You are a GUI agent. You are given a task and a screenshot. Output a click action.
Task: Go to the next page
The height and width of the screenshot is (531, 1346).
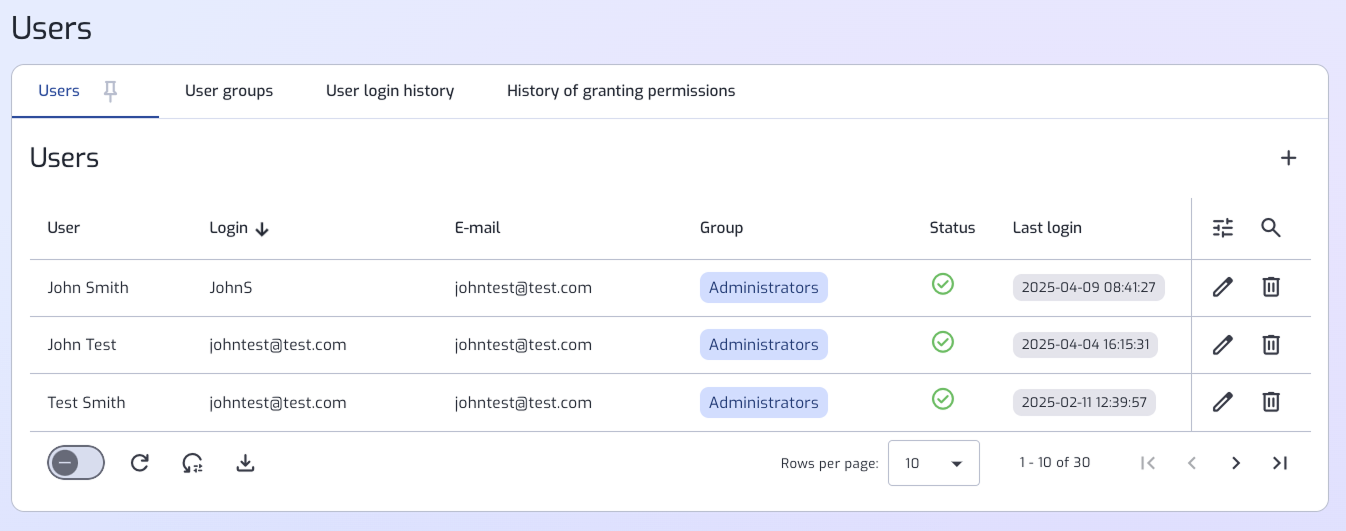pos(1236,463)
